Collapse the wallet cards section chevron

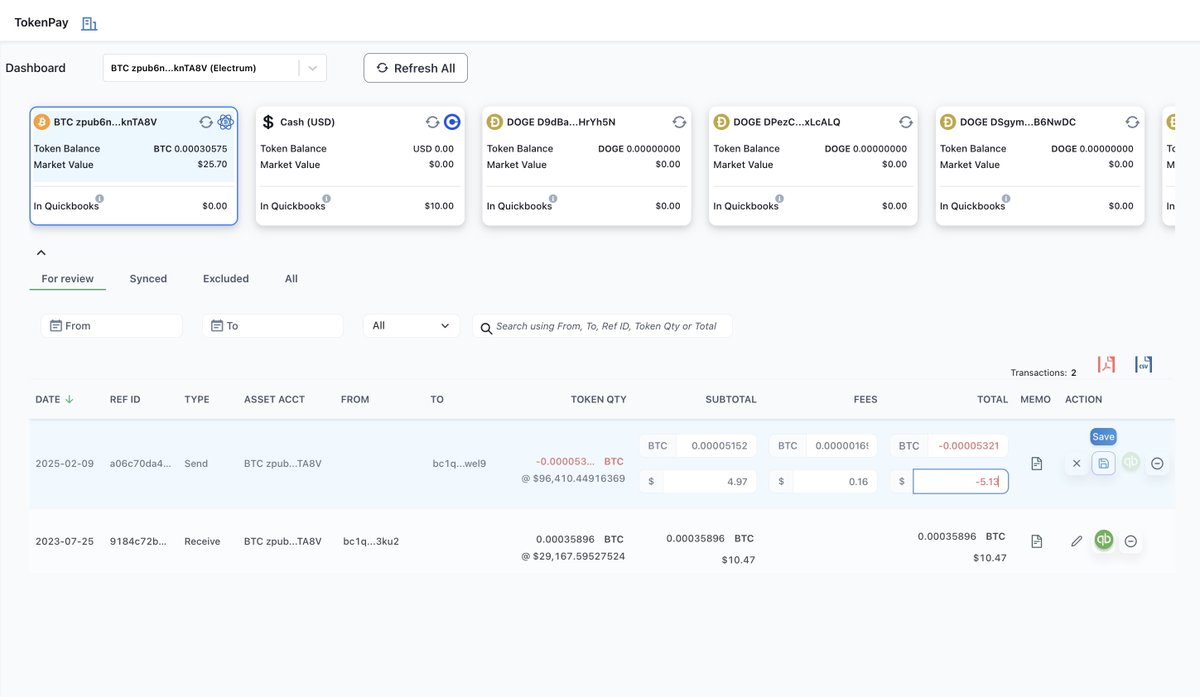coord(41,253)
